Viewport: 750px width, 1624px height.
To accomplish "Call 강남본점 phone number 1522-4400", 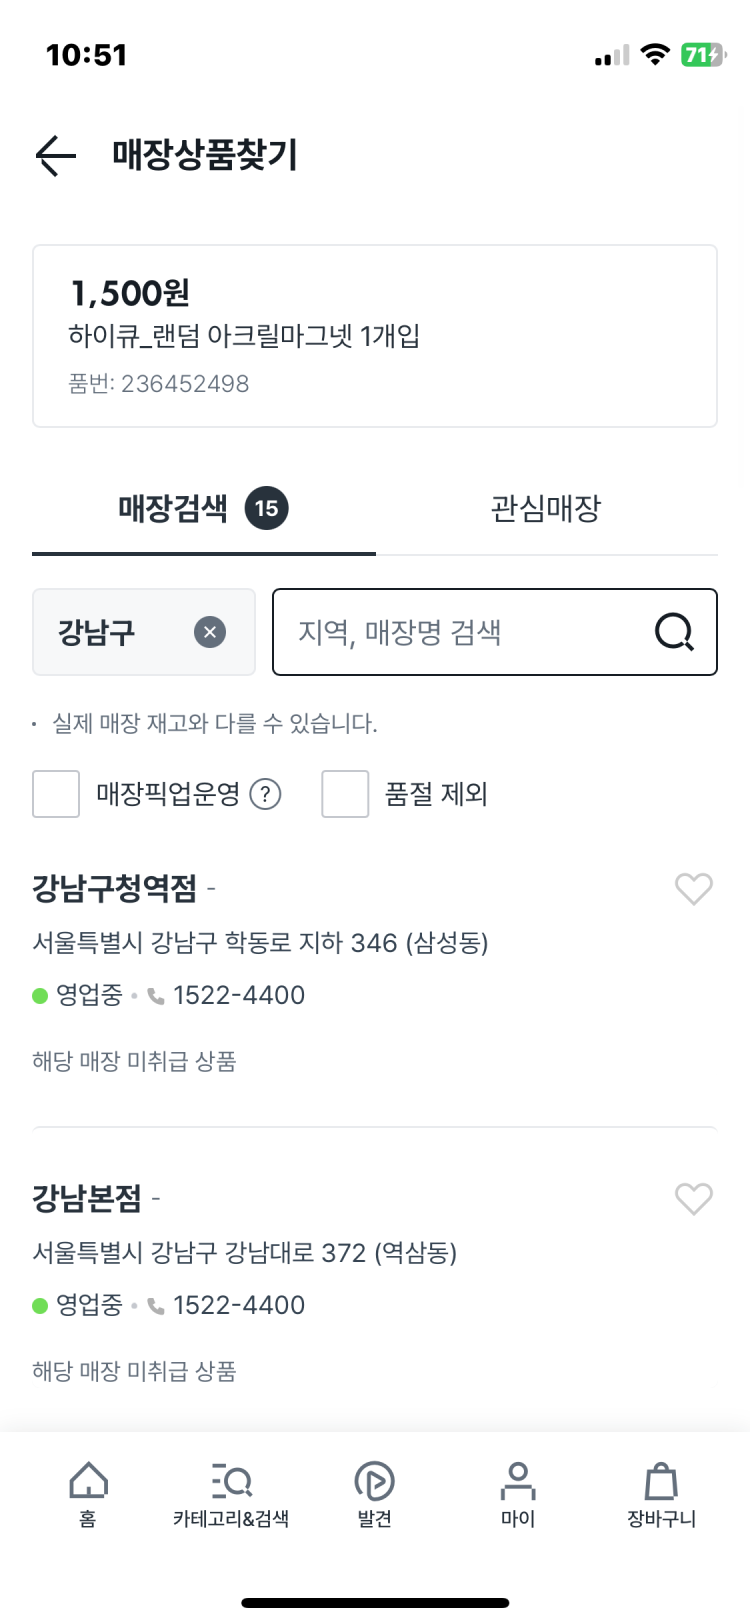I will 238,1305.
